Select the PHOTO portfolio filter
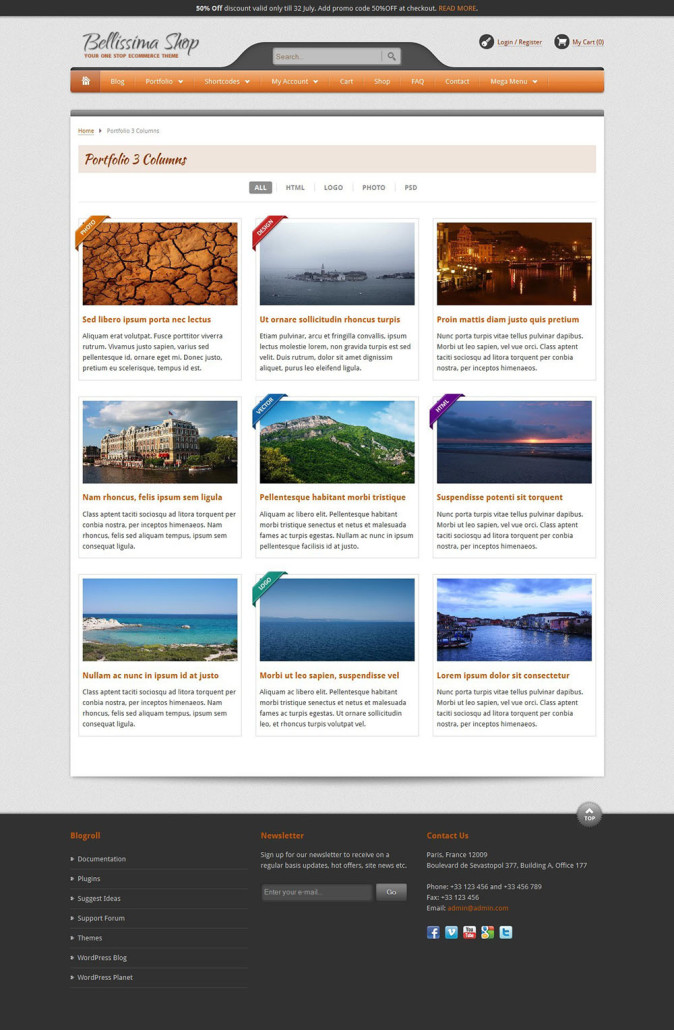Viewport: 674px width, 1030px height. click(374, 188)
